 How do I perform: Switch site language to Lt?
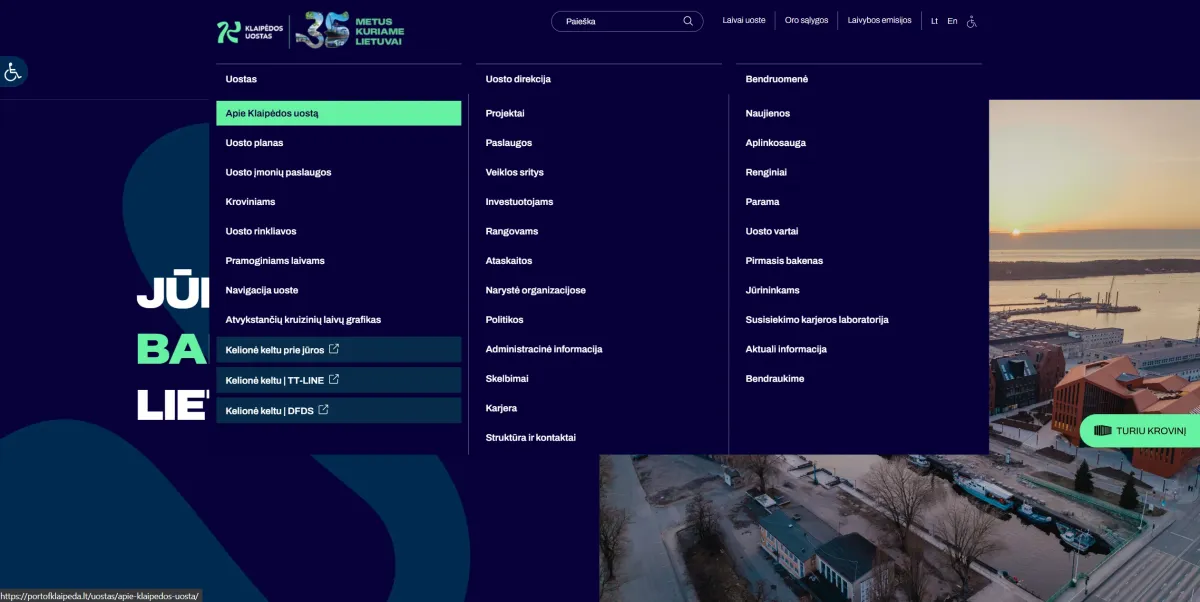click(x=934, y=21)
